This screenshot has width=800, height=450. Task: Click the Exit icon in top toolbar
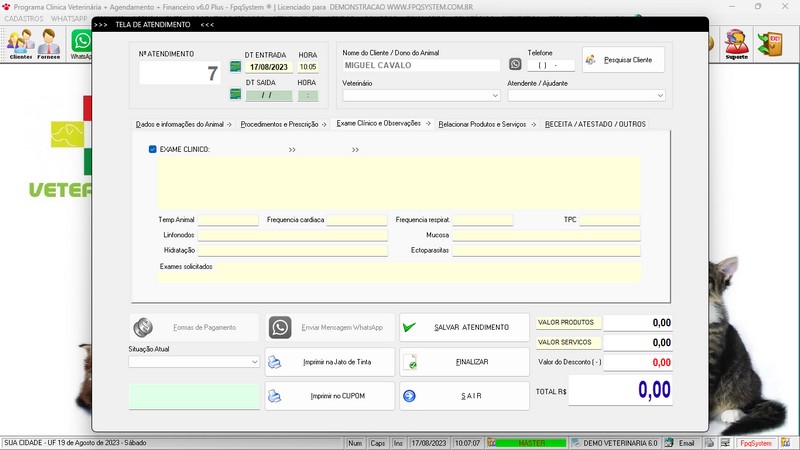(773, 43)
